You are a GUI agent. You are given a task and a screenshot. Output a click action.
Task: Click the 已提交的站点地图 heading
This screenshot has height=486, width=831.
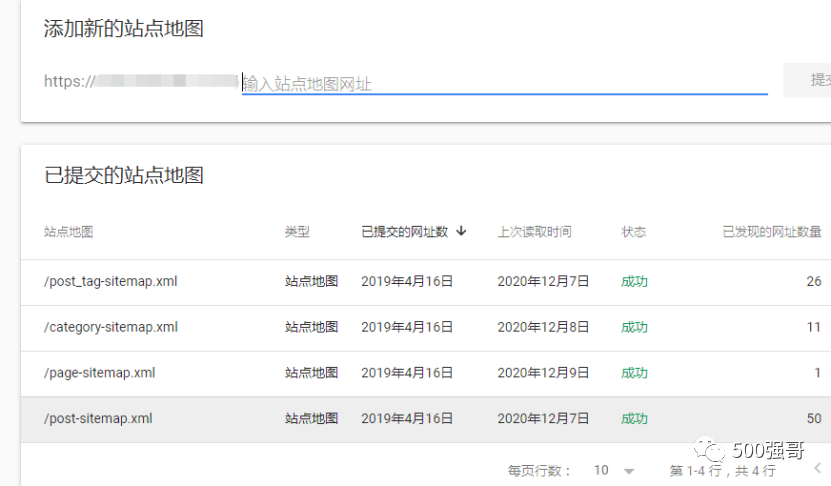[x=123, y=175]
